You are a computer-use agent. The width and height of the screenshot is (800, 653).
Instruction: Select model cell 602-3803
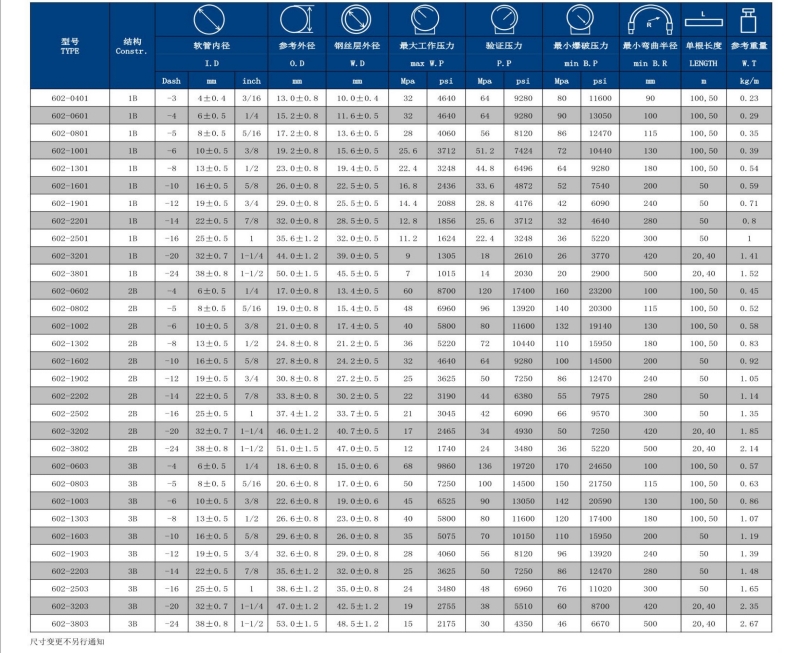coord(70,623)
